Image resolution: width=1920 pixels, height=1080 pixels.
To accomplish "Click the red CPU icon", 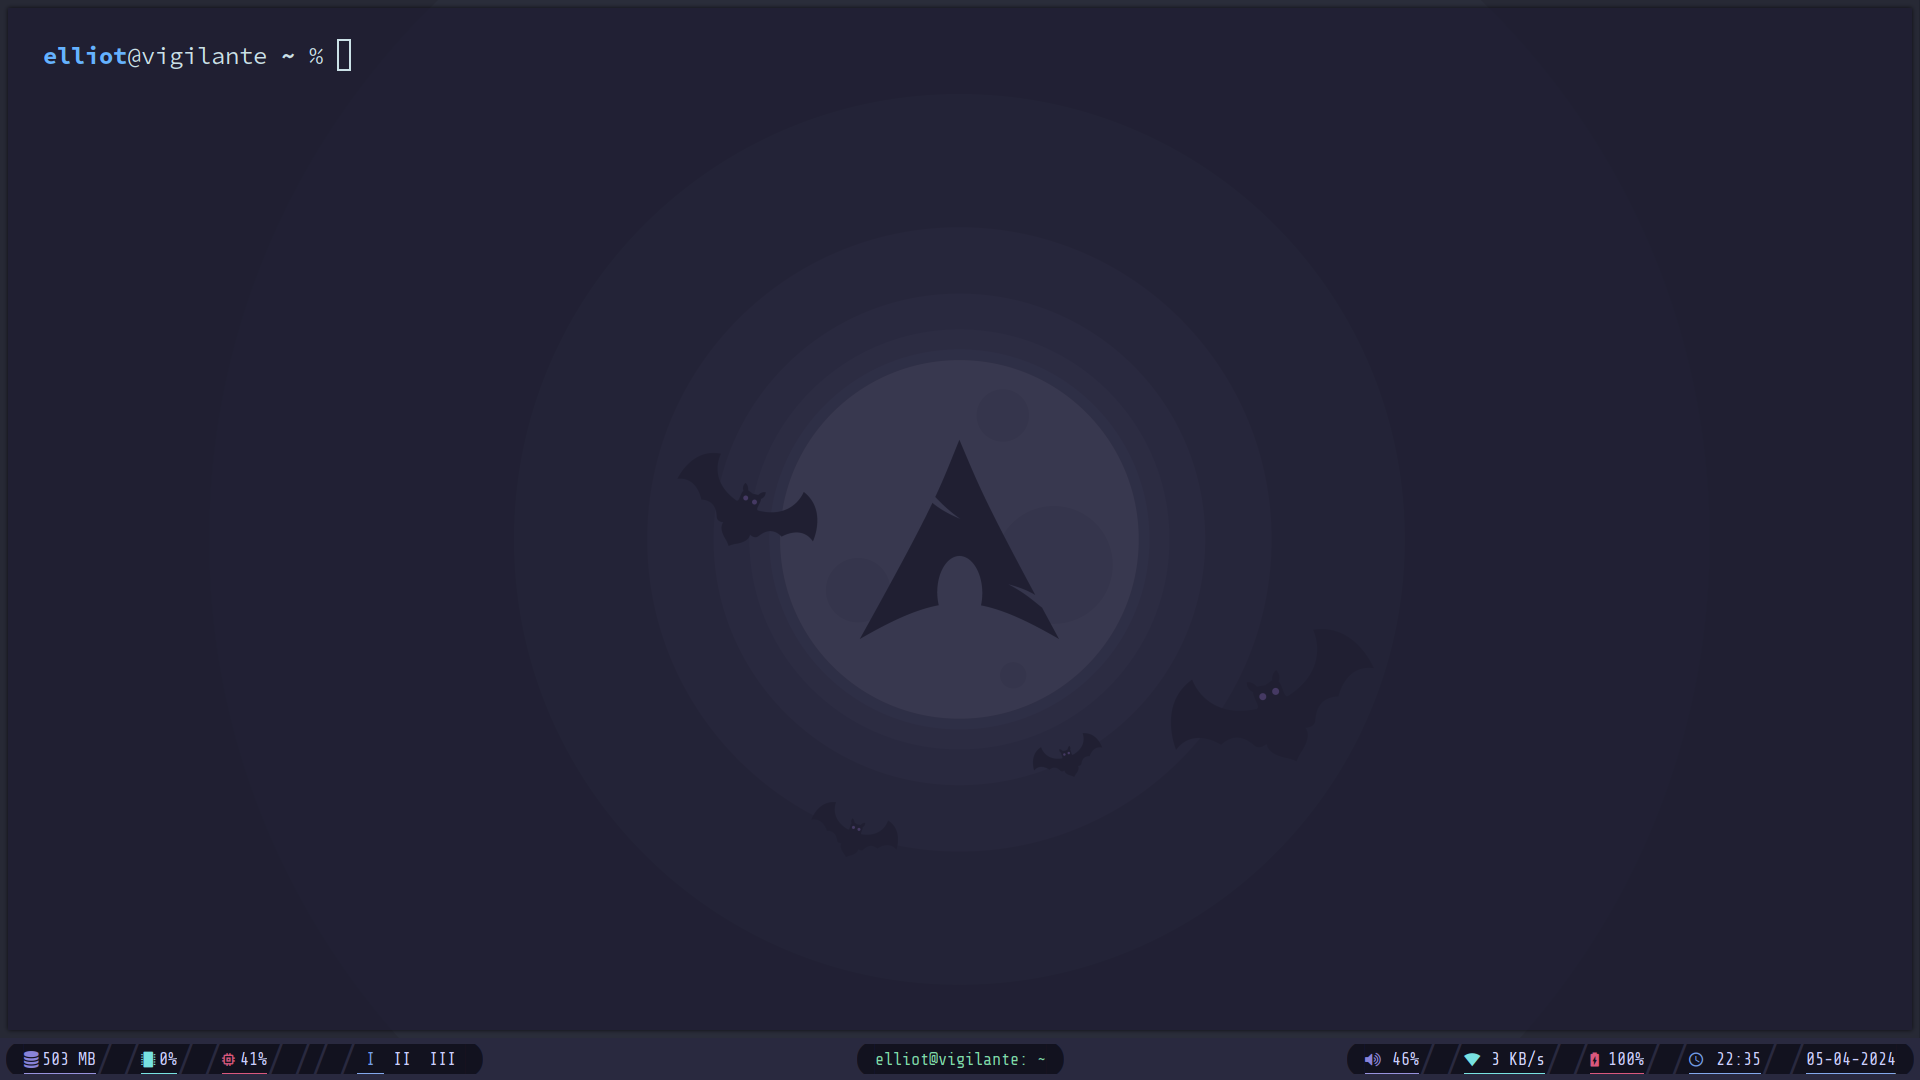I will tap(228, 1059).
